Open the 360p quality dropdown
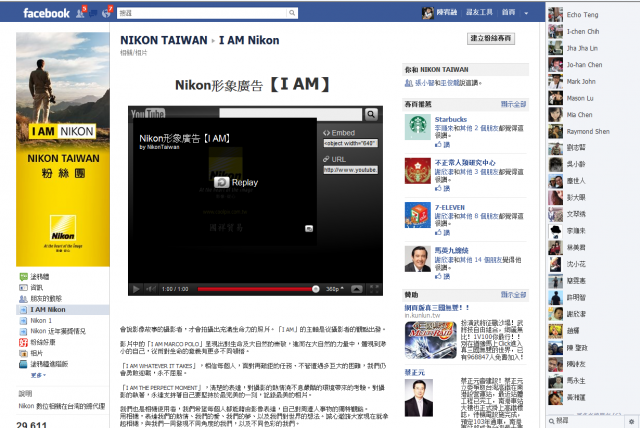Viewport: 640px width, 428px height. pyautogui.click(x=335, y=289)
